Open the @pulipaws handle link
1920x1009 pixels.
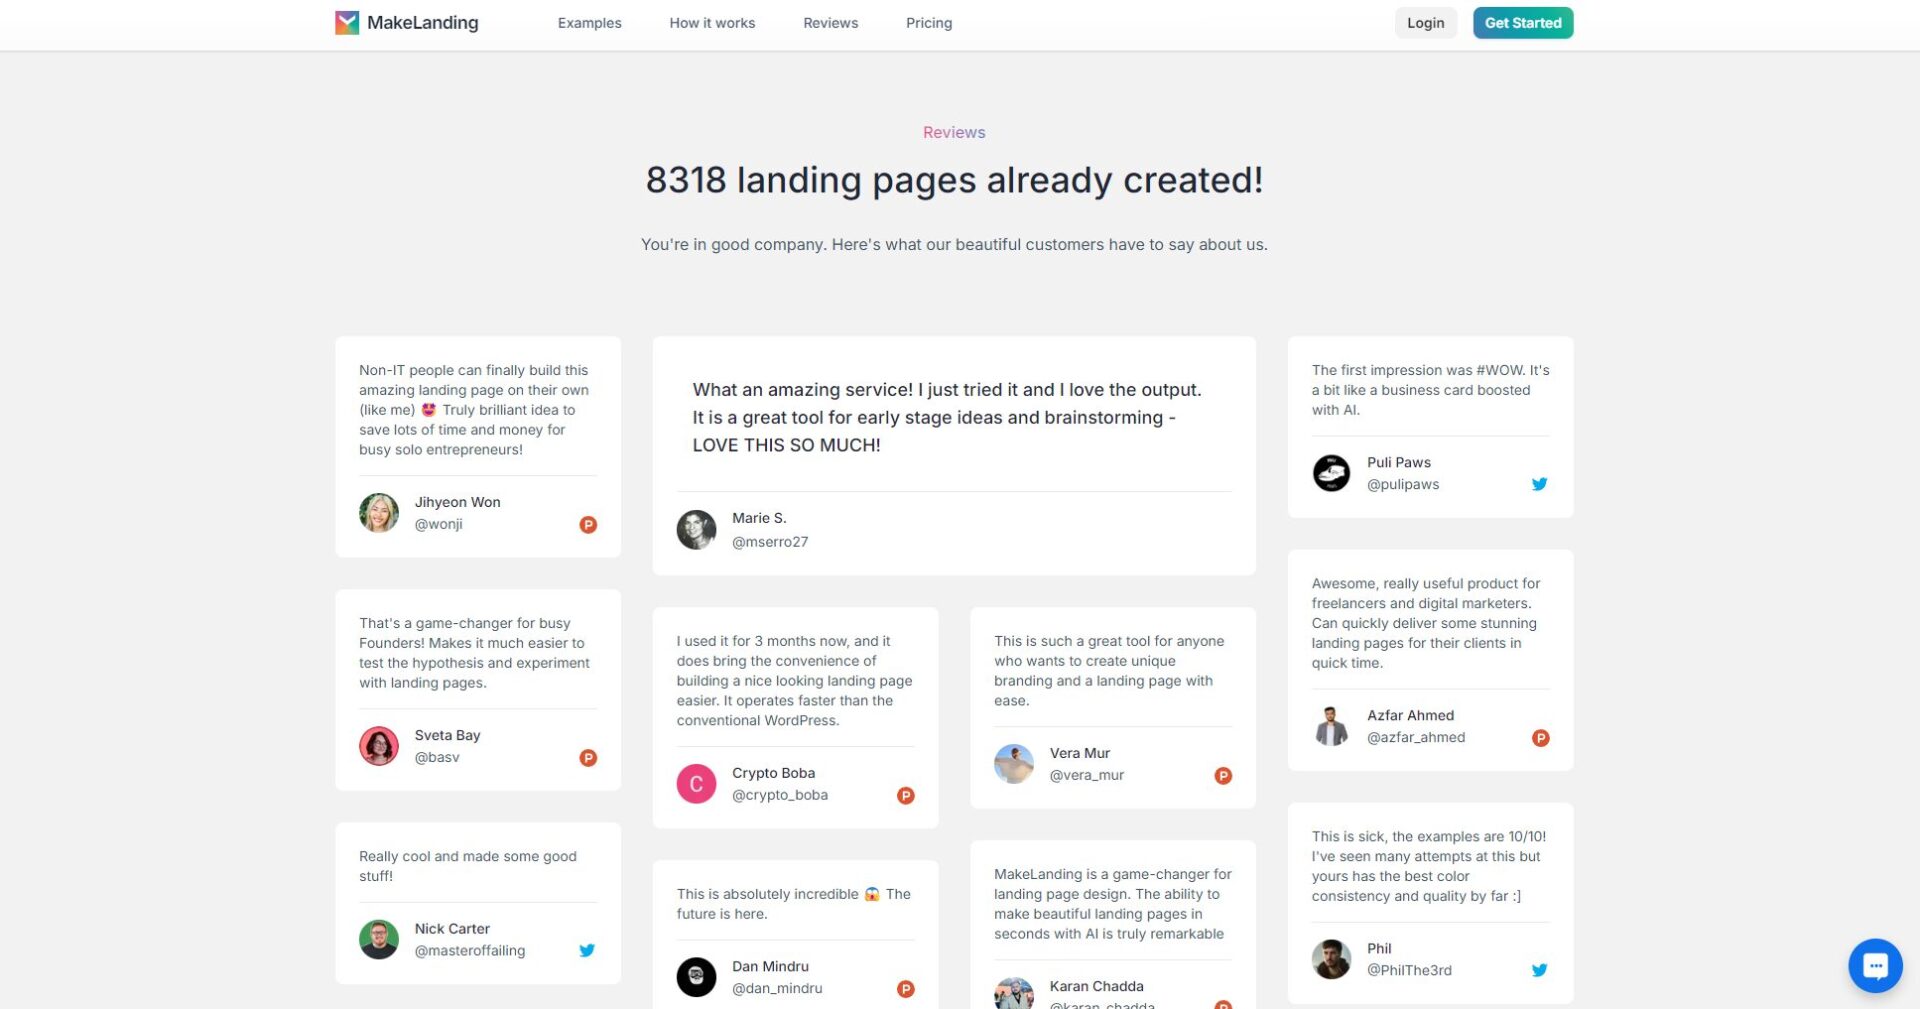1402,485
